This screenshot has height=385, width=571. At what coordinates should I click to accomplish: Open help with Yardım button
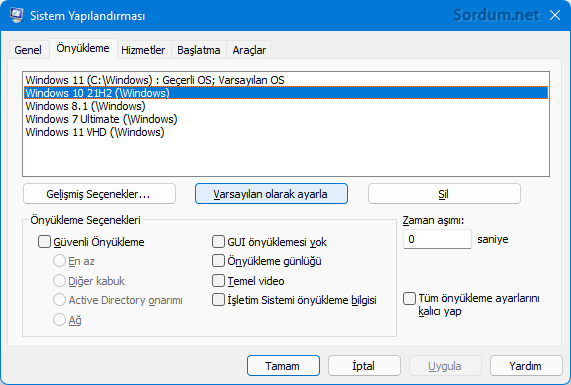(526, 366)
